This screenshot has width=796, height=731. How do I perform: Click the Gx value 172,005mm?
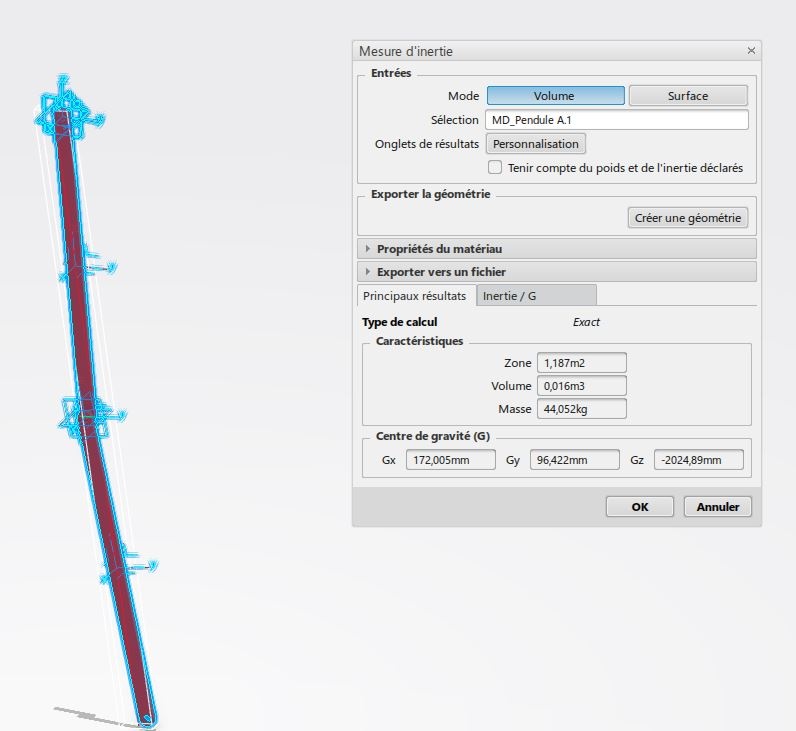451,460
